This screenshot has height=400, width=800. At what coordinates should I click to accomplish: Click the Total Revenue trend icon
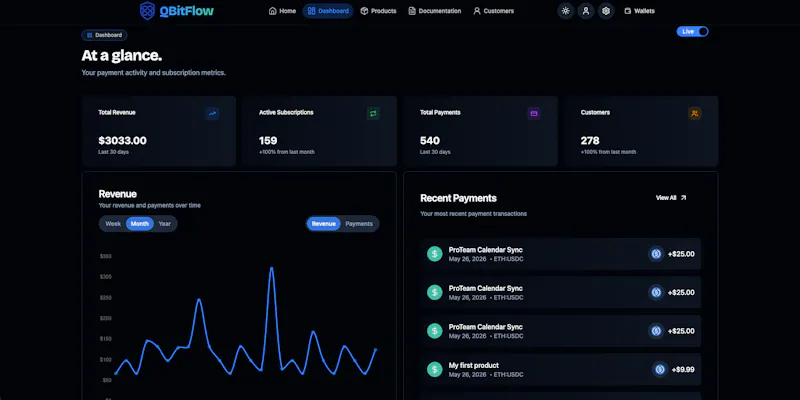click(x=212, y=113)
